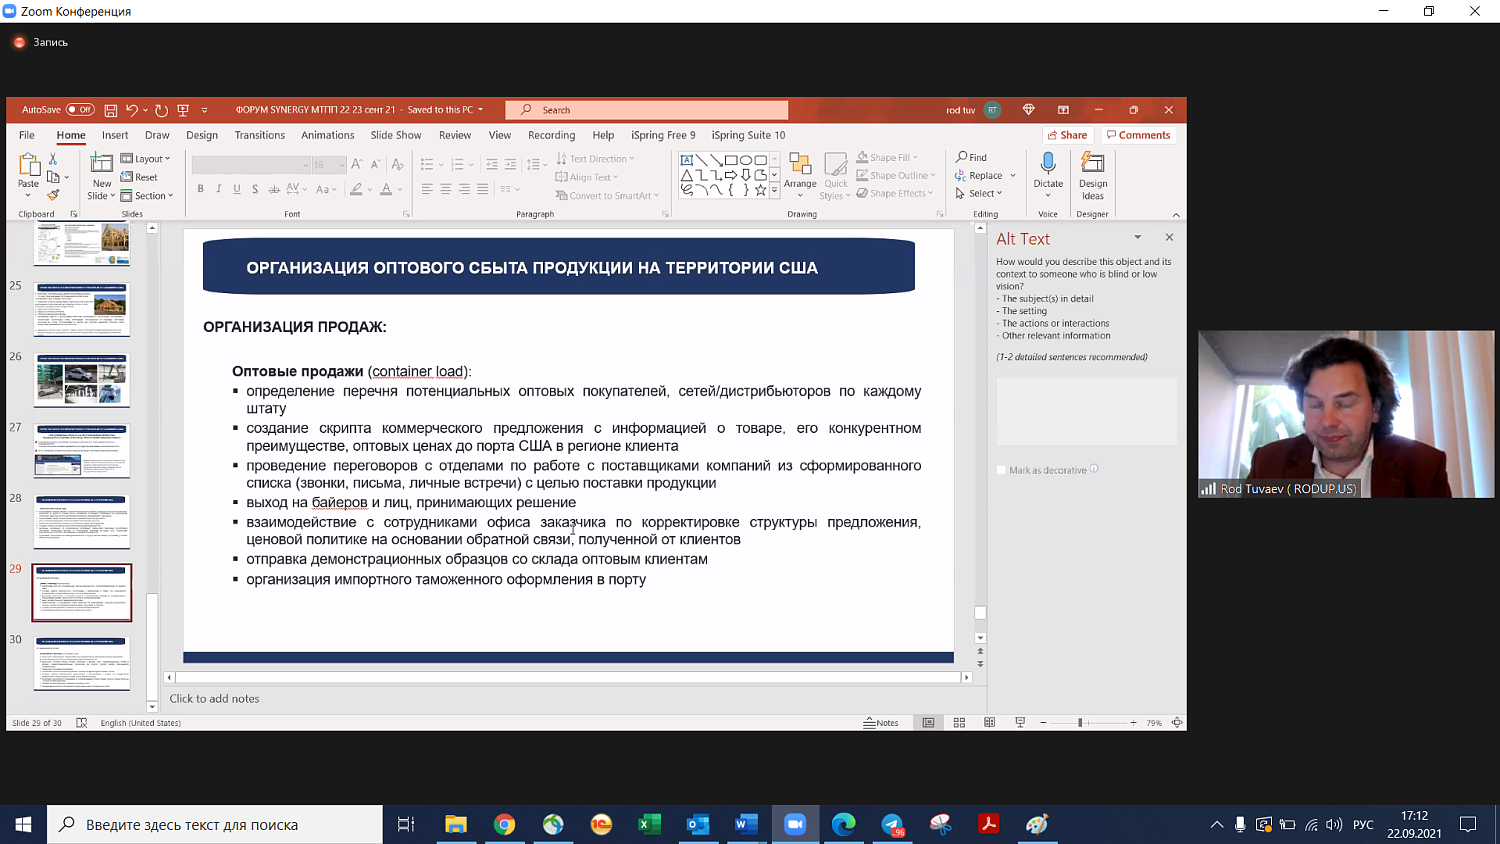The height and width of the screenshot is (844, 1500).
Task: Open Zoom app in taskbar
Action: pos(795,824)
